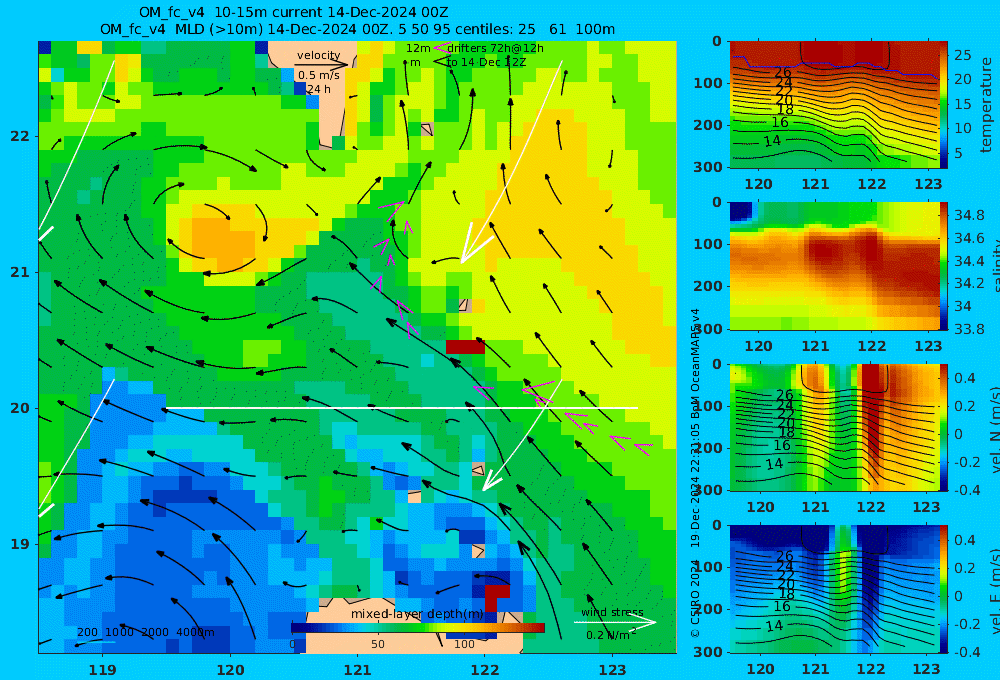Click the MLD centiles subtitle line
1000x680 pixels.
(x=357, y=29)
